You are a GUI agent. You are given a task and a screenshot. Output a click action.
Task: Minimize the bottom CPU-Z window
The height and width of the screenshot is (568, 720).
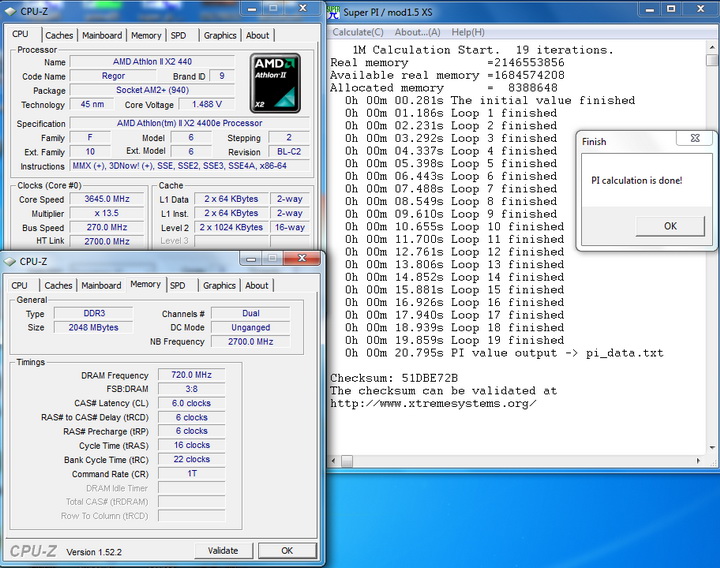click(251, 259)
